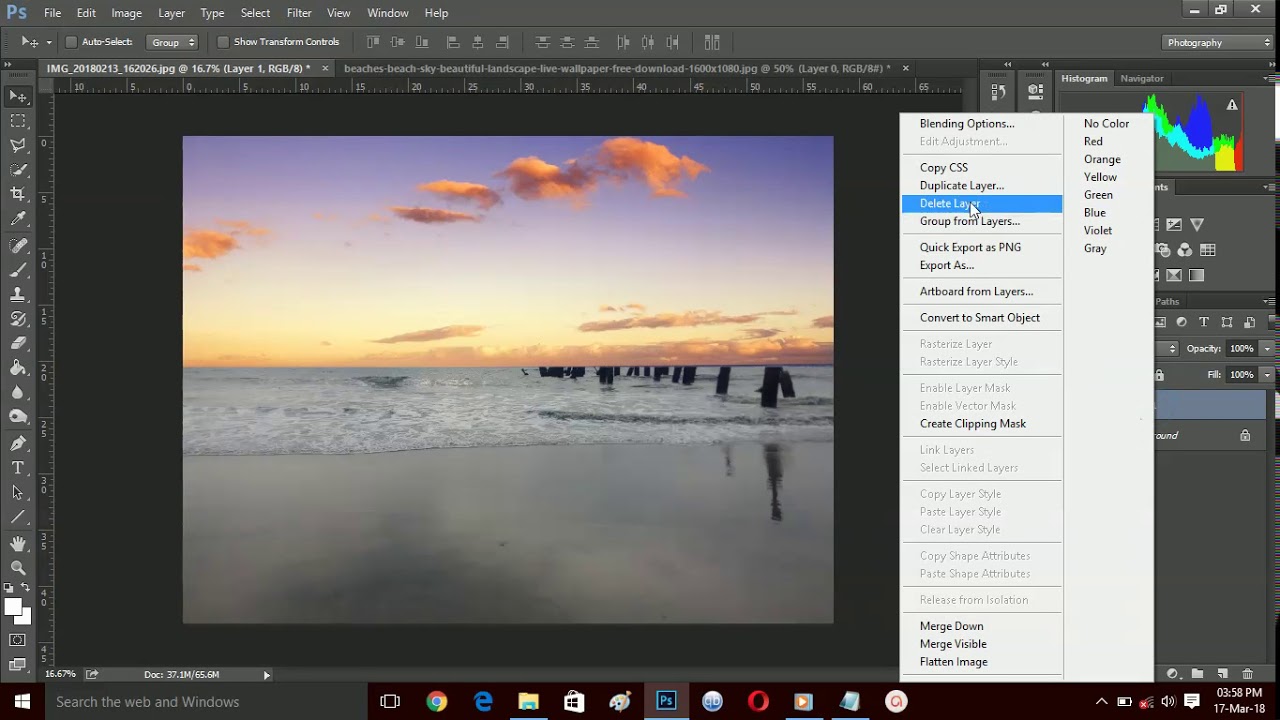Open the History panel icon in collapsed dock
This screenshot has width=1280, height=720.
(998, 92)
